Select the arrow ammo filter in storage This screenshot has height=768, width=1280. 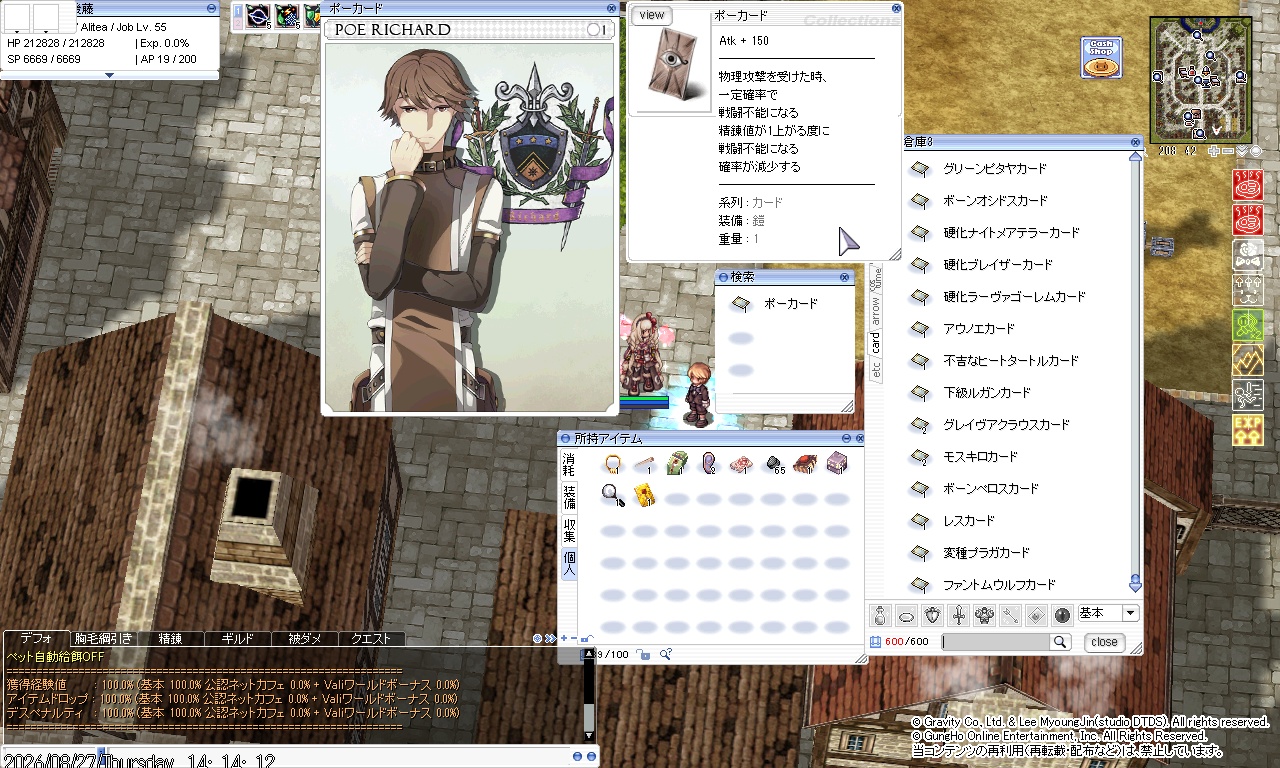[1010, 614]
